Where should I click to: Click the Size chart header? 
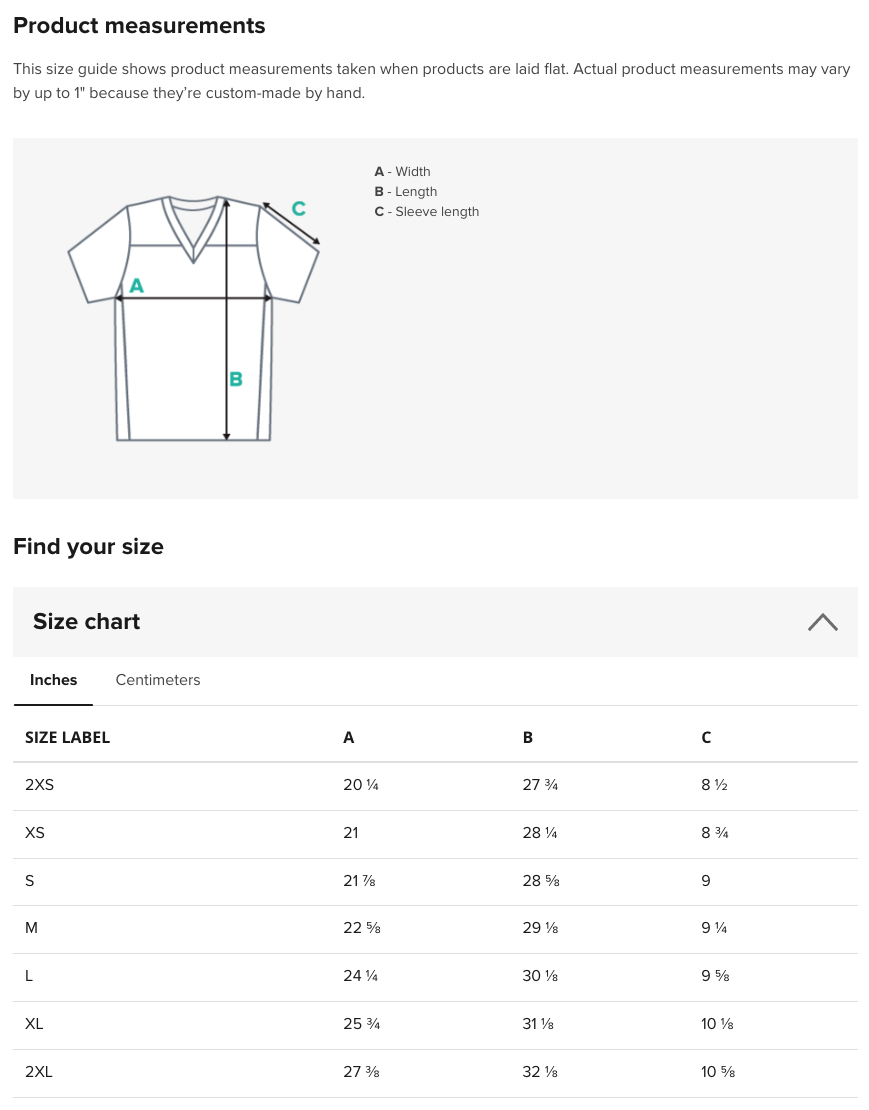[435, 622]
